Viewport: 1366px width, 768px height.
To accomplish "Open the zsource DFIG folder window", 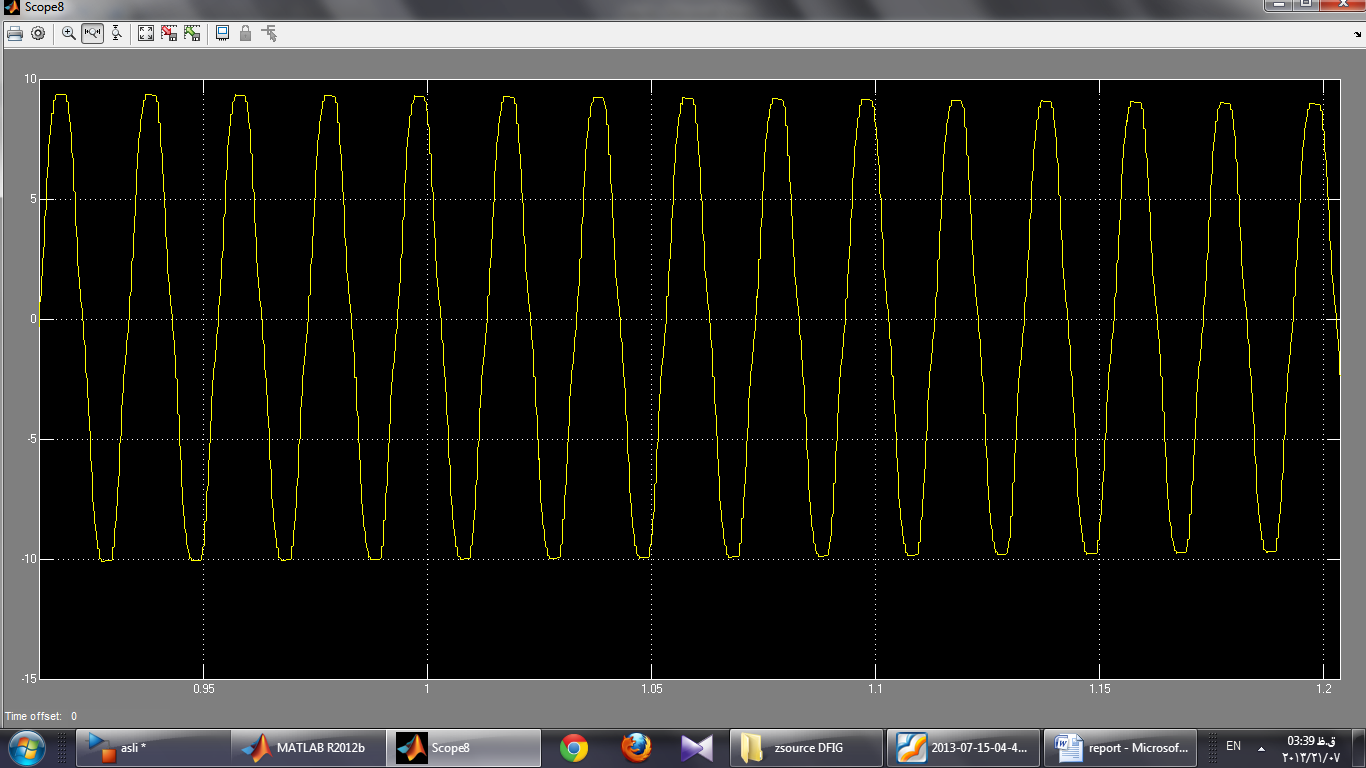I will tap(807, 747).
